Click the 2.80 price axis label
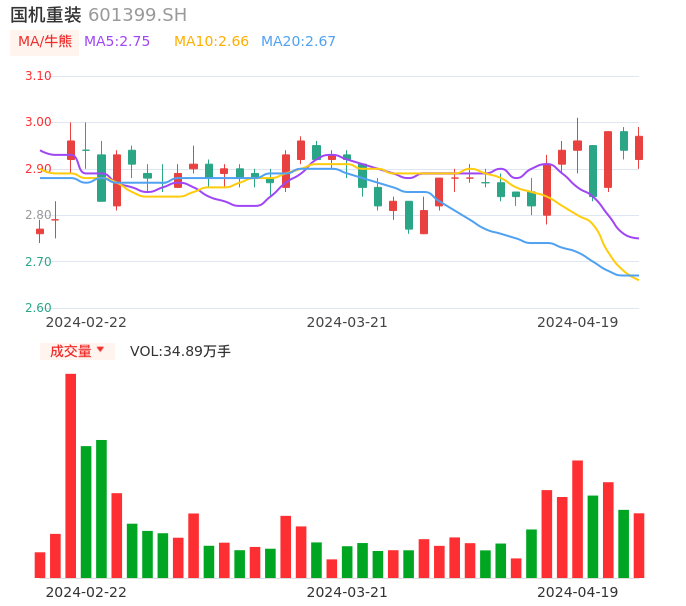This screenshot has height=606, width=686. (x=38, y=215)
